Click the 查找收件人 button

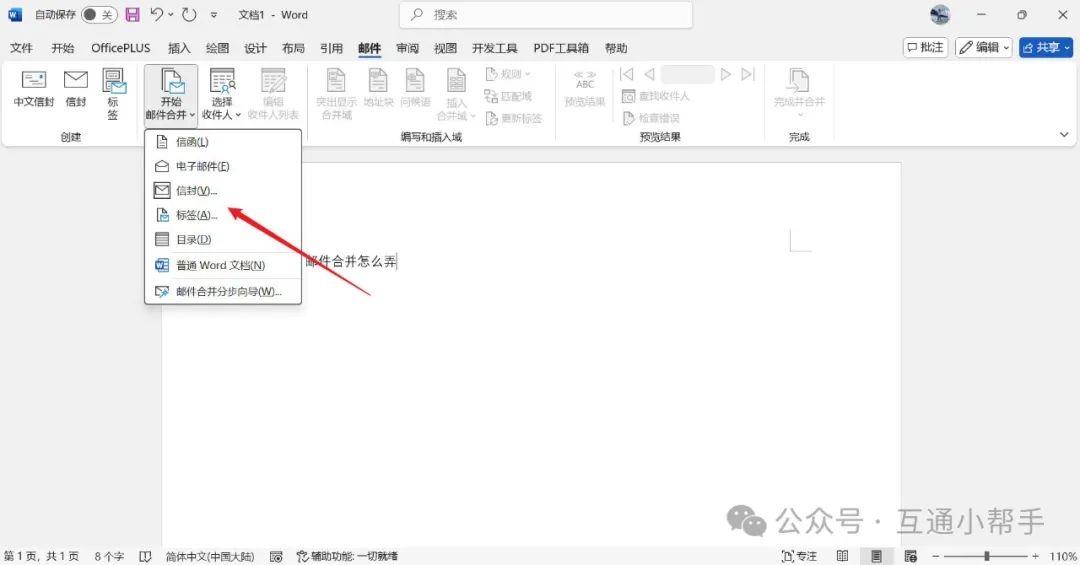pos(655,96)
